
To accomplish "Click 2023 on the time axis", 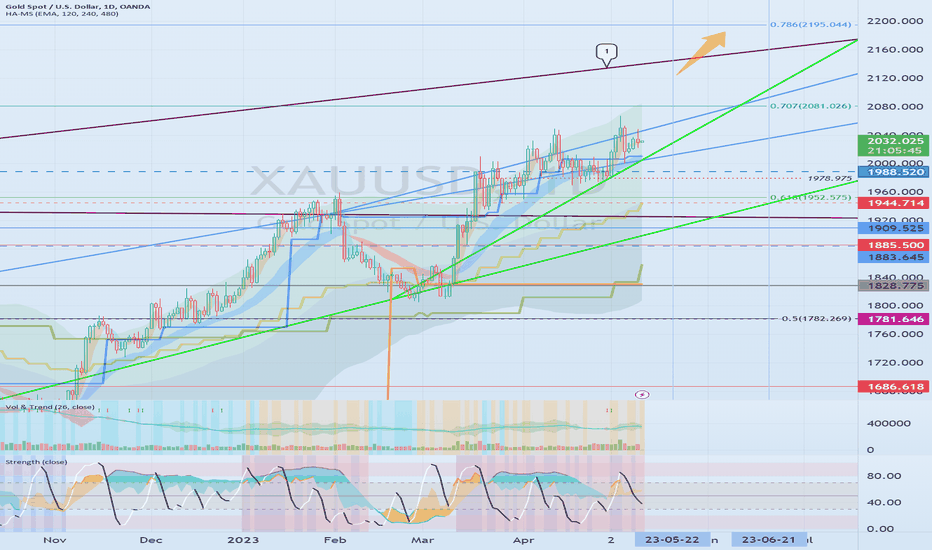I will (243, 540).
